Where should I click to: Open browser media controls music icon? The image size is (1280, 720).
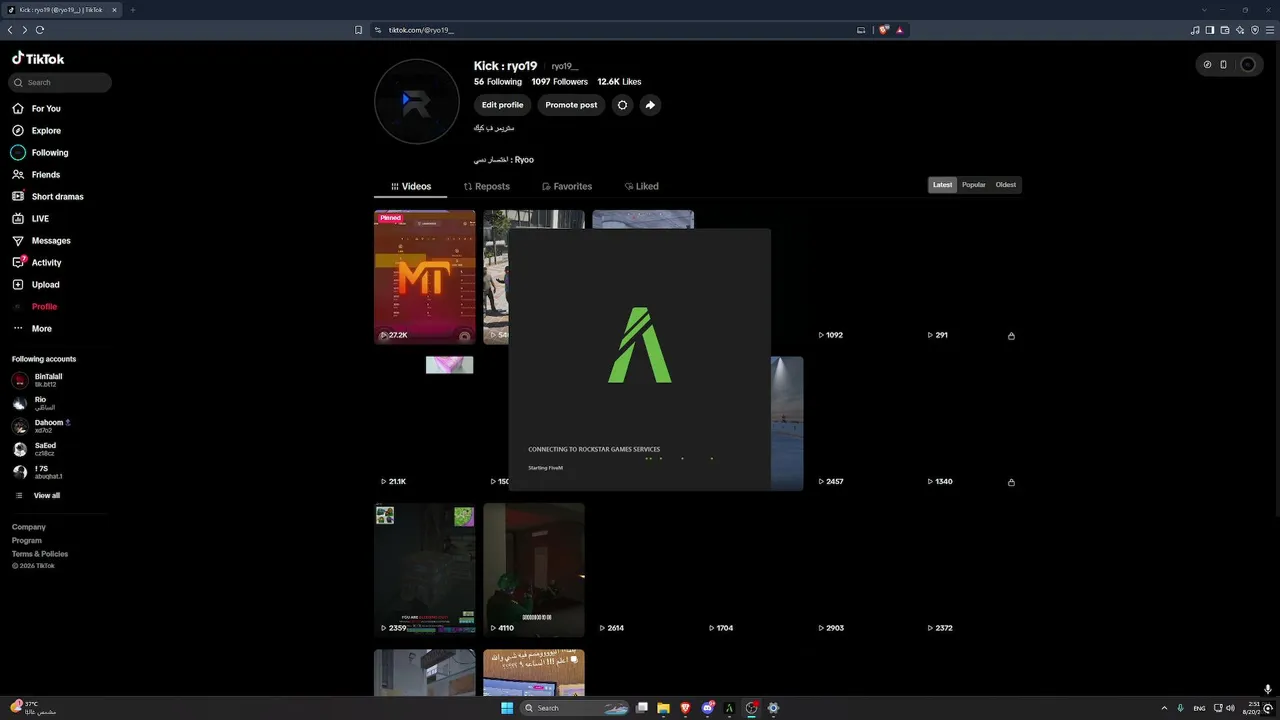click(1195, 30)
